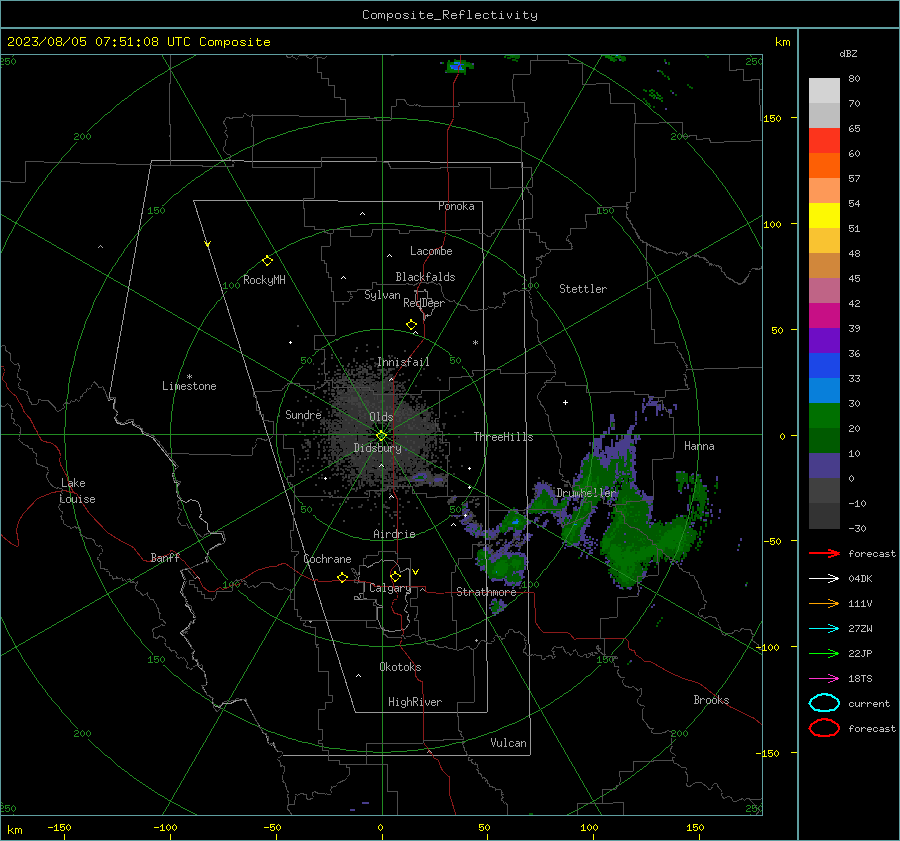Viewport: 900px width, 841px height.
Task: Click the Composite_Reflectivity title
Action: [449, 15]
